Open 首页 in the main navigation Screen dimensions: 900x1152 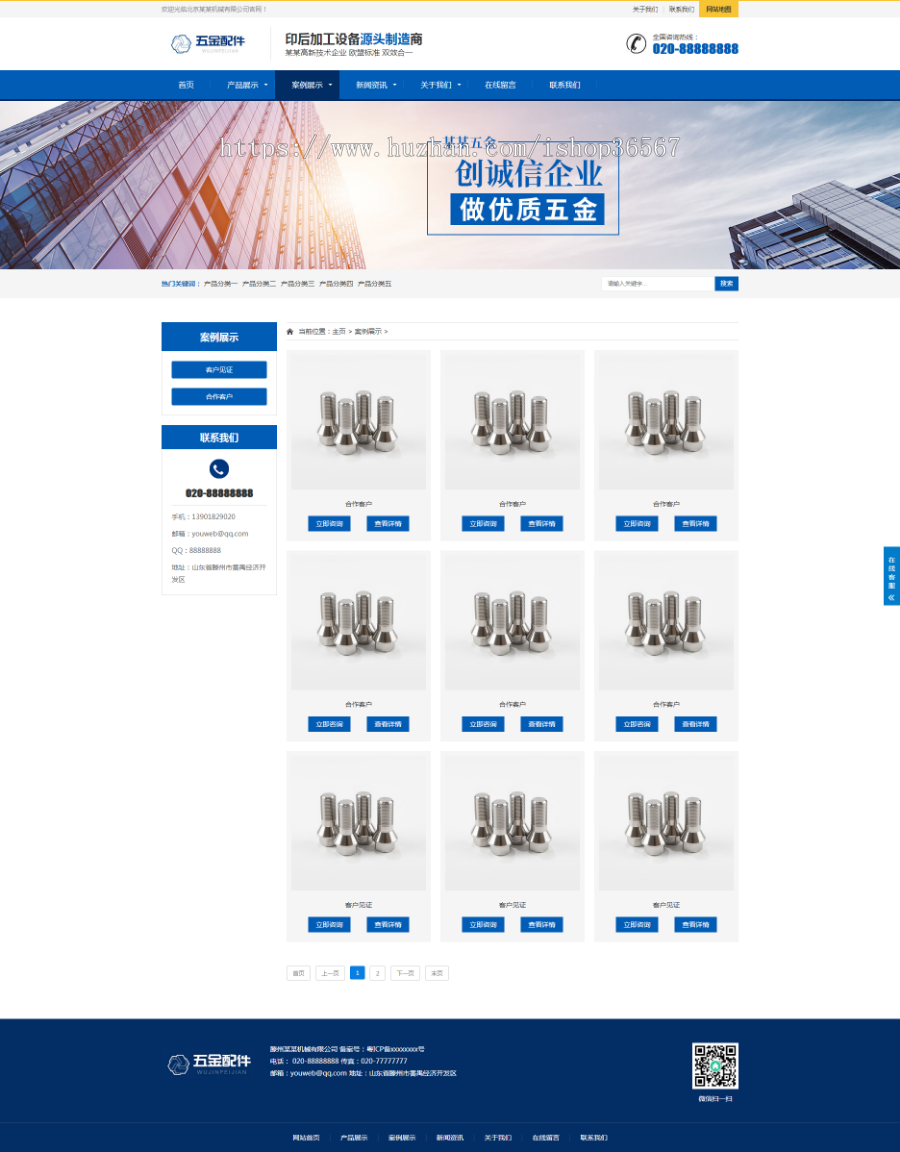[186, 85]
